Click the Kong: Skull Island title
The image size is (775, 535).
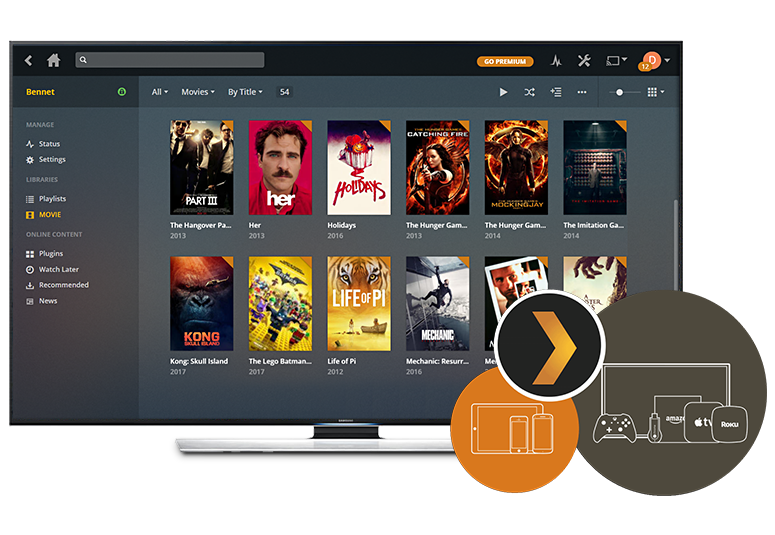pyautogui.click(x=199, y=361)
